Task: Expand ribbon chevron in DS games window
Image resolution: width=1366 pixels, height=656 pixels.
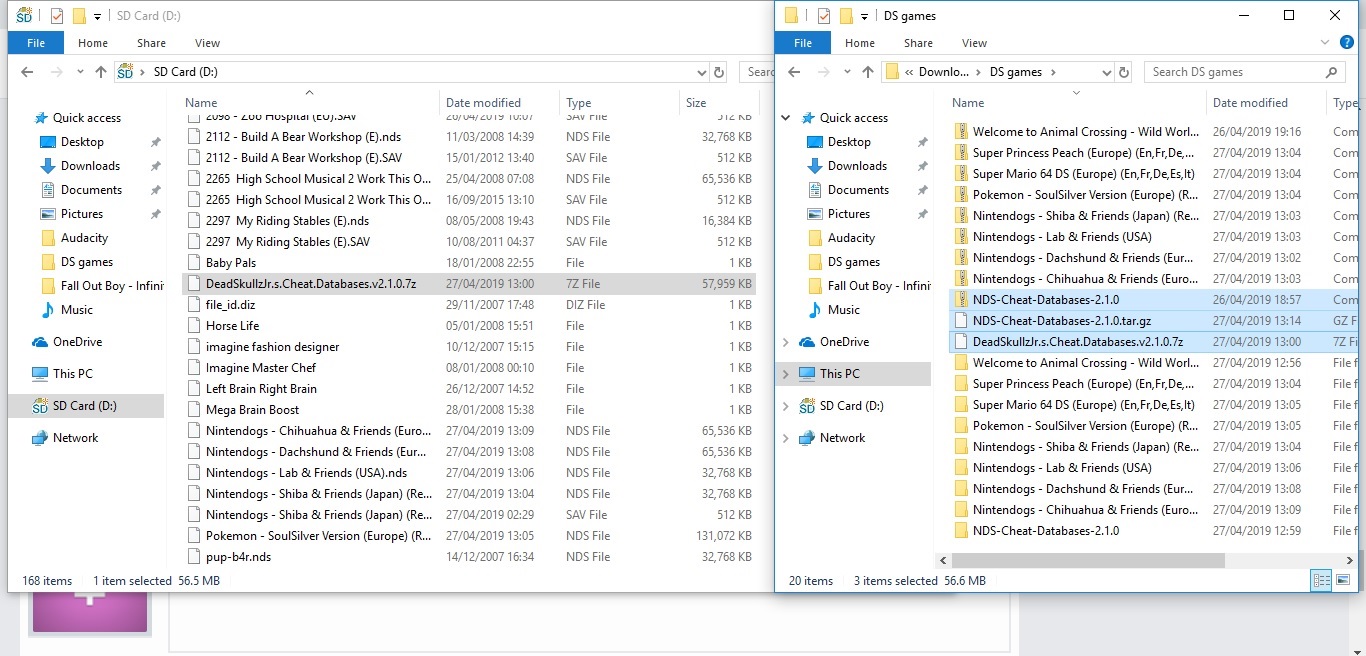Action: (x=1323, y=43)
